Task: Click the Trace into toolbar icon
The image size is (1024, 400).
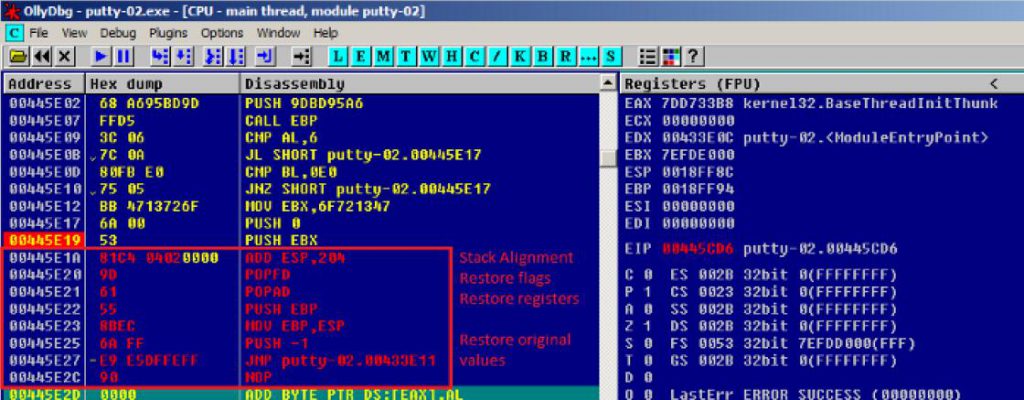Action: [213, 57]
